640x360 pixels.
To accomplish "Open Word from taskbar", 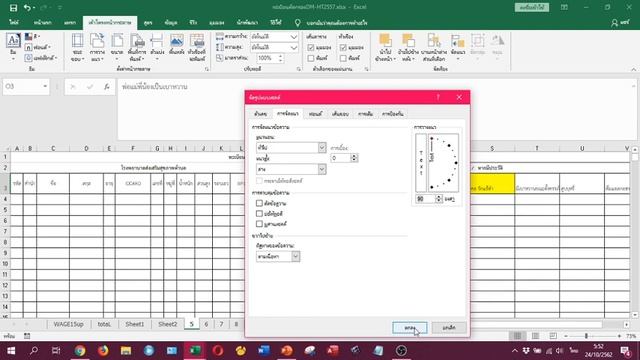I will pos(264,351).
